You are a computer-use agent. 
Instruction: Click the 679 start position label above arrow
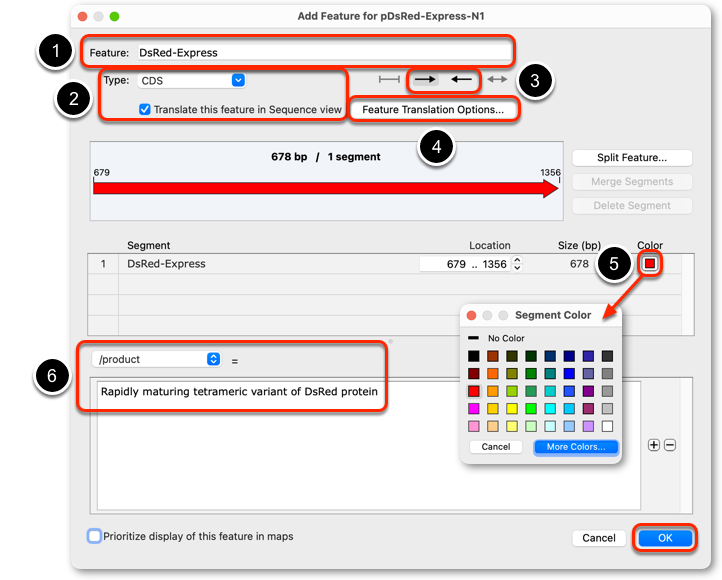point(101,173)
